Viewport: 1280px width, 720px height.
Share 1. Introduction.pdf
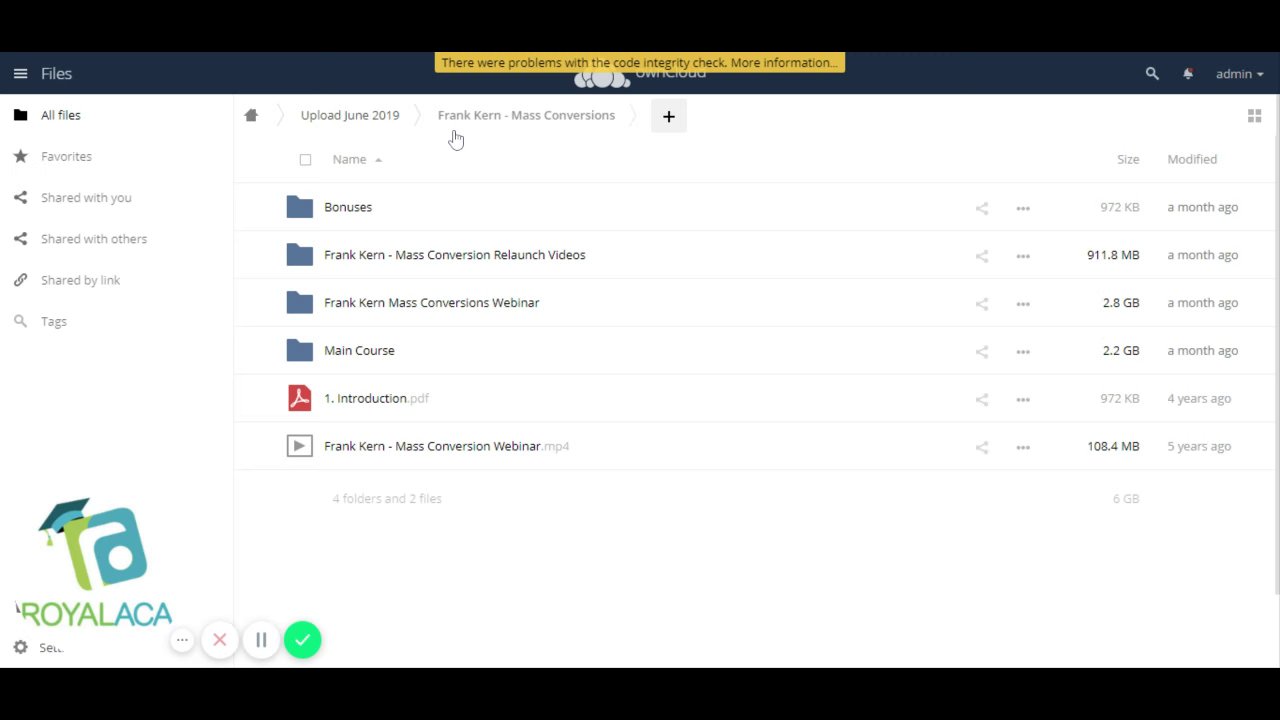pyautogui.click(x=982, y=400)
